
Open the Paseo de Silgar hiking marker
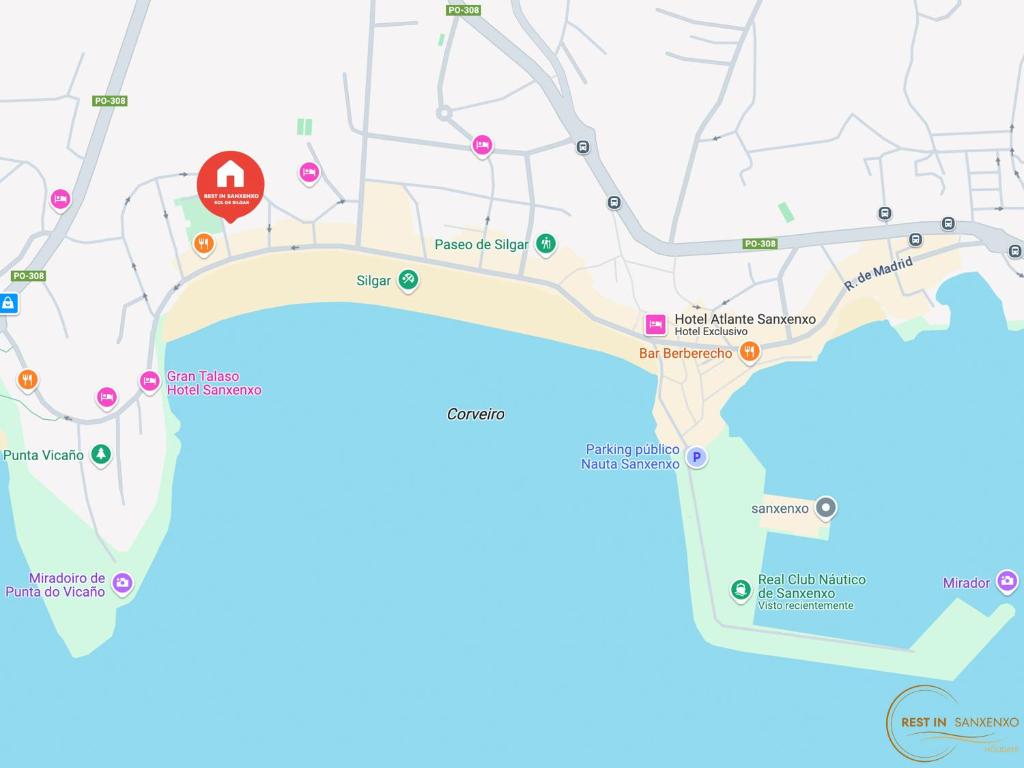[545, 244]
